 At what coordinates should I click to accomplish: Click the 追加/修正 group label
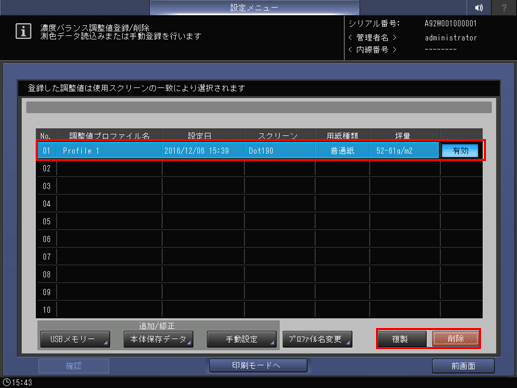click(x=157, y=326)
